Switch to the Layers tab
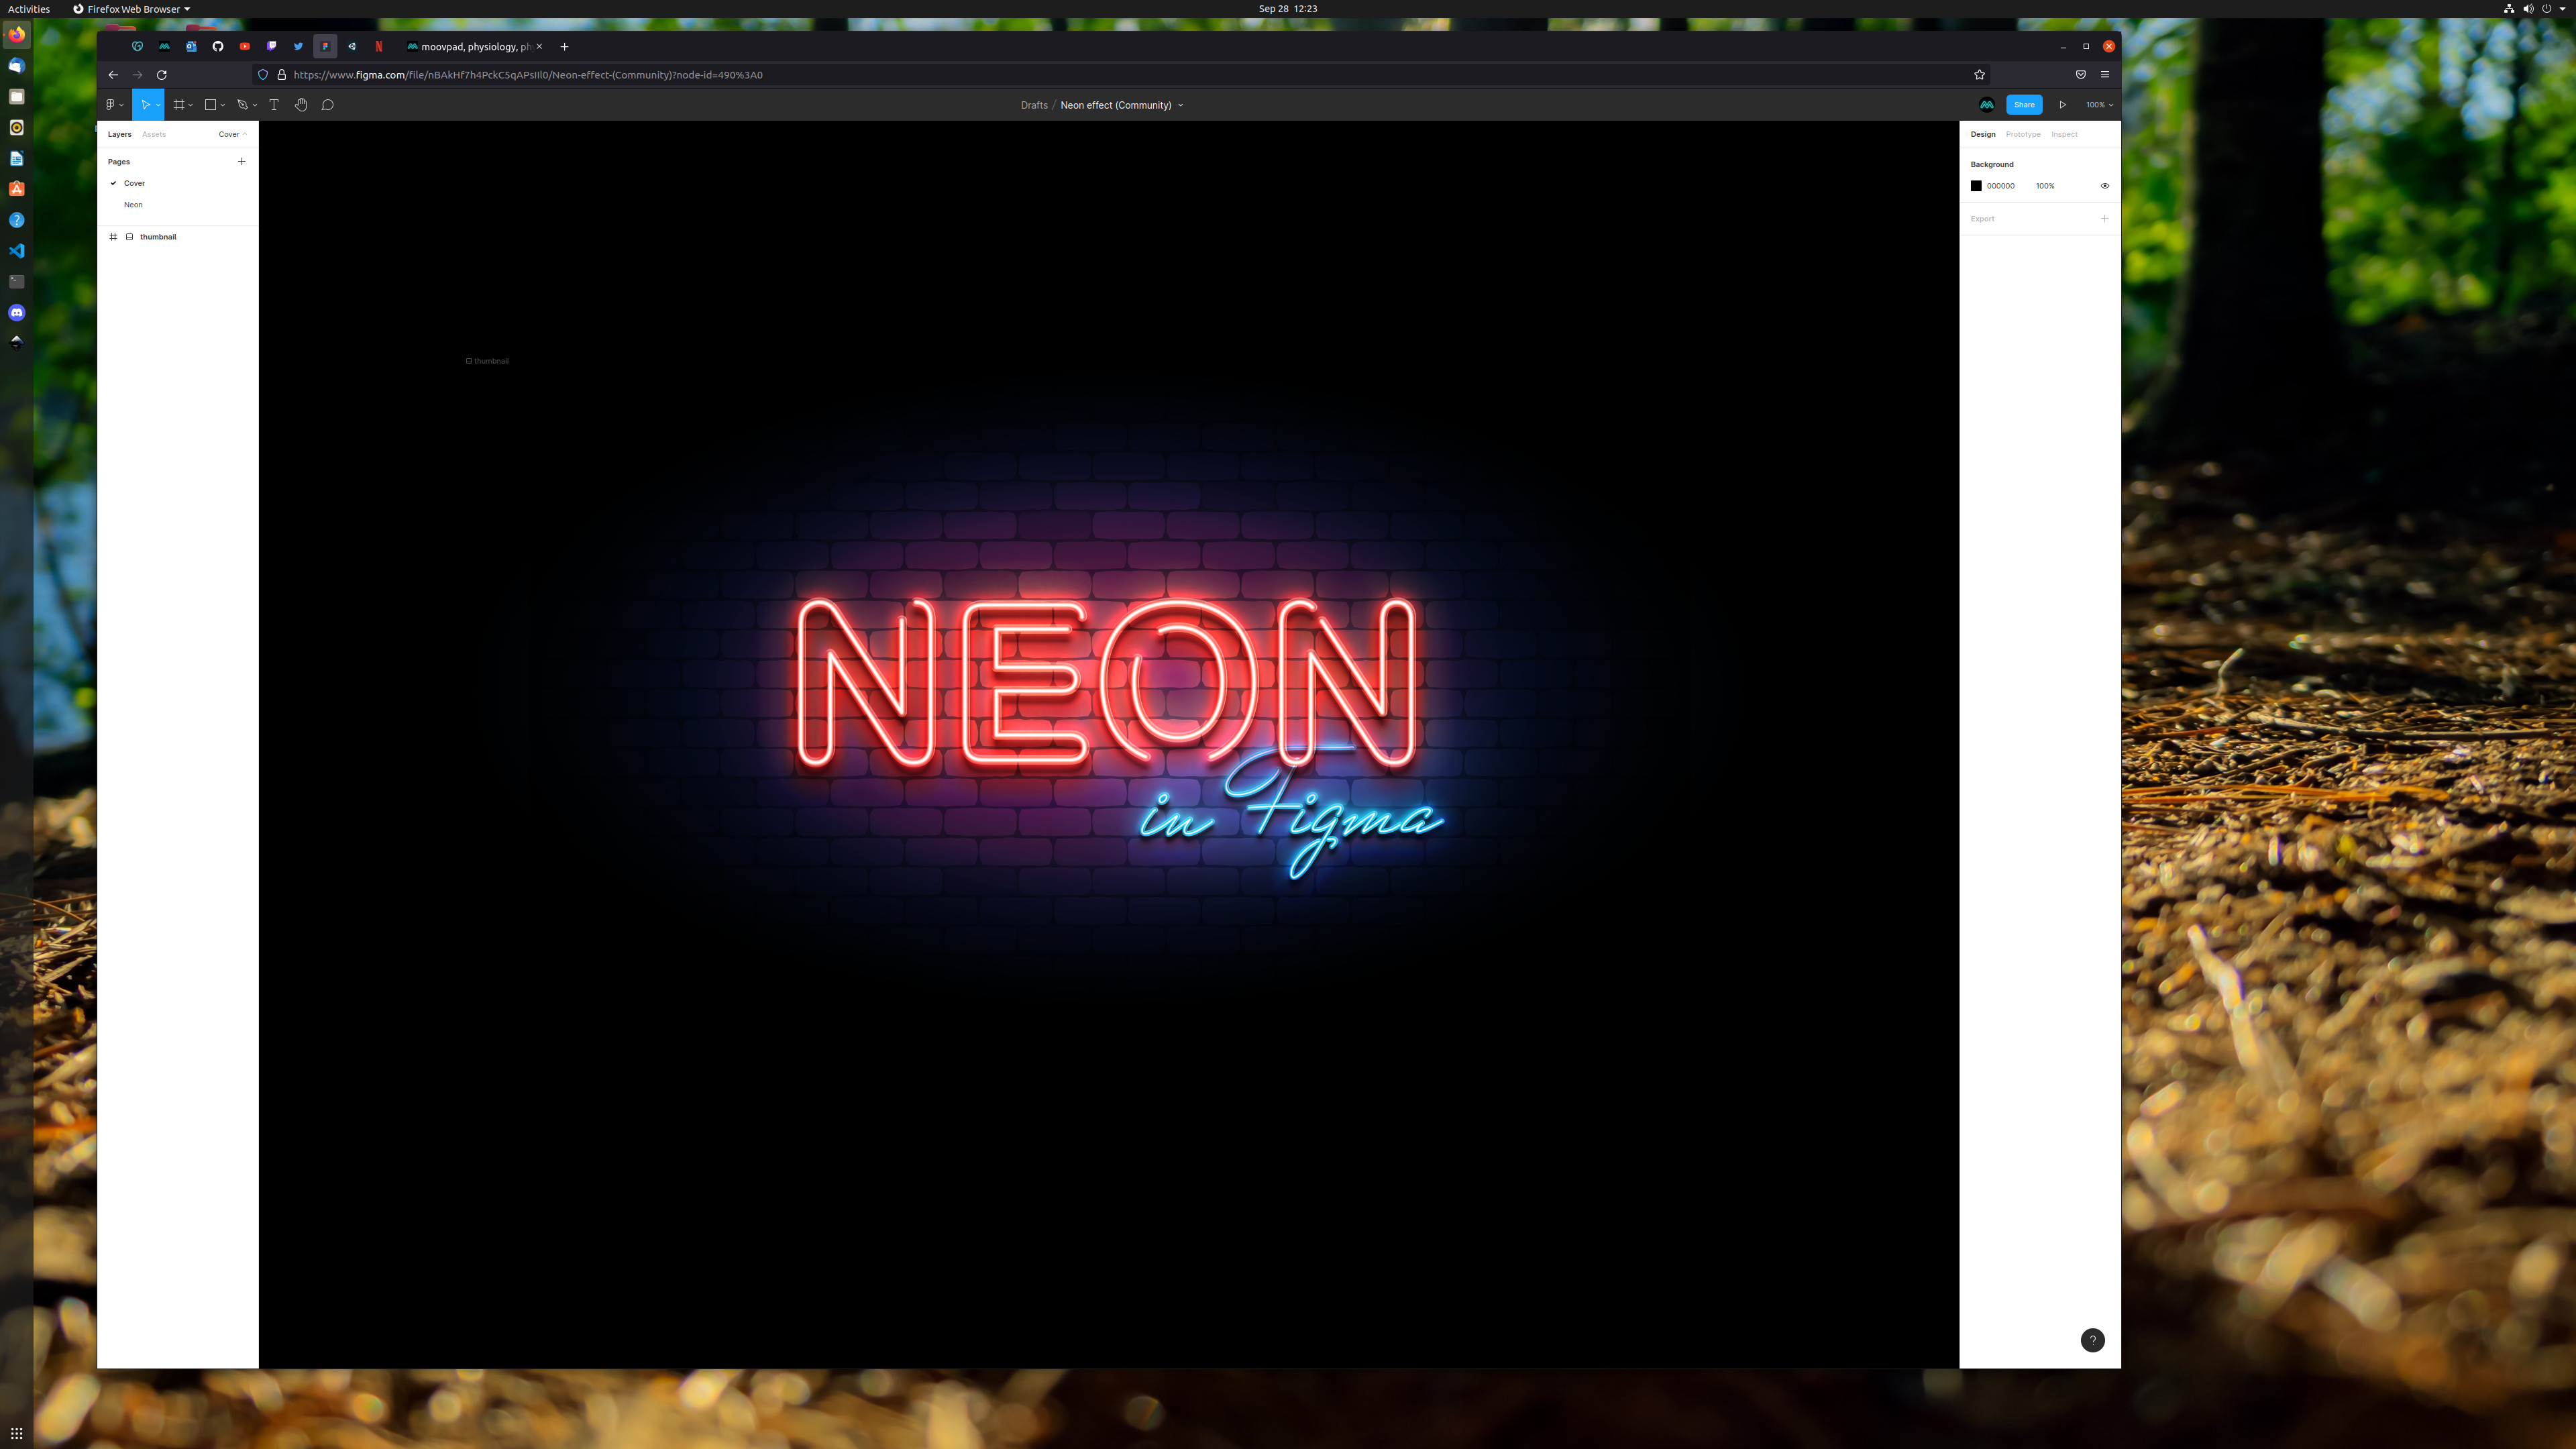The width and height of the screenshot is (2576, 1449). point(120,134)
